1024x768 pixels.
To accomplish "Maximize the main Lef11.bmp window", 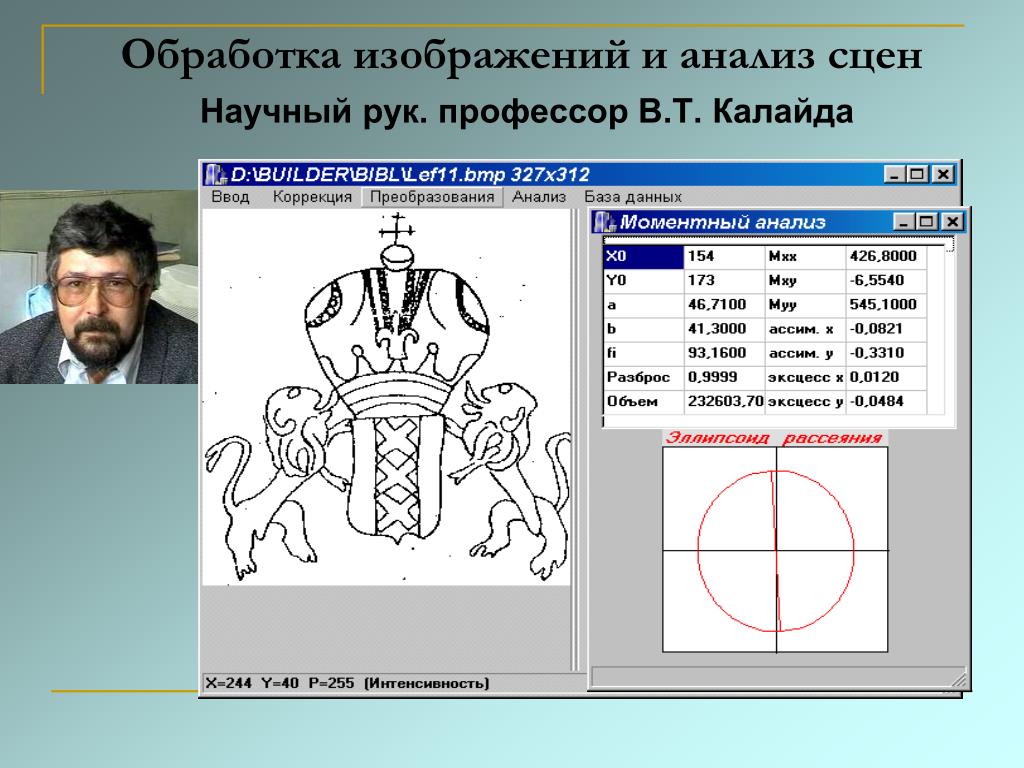I will tap(918, 174).
